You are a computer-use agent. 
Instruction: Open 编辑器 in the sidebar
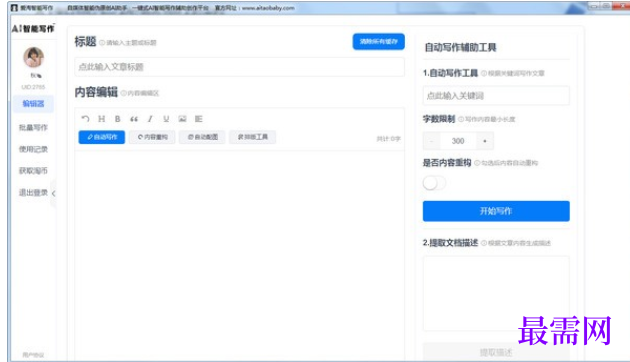tap(33, 104)
